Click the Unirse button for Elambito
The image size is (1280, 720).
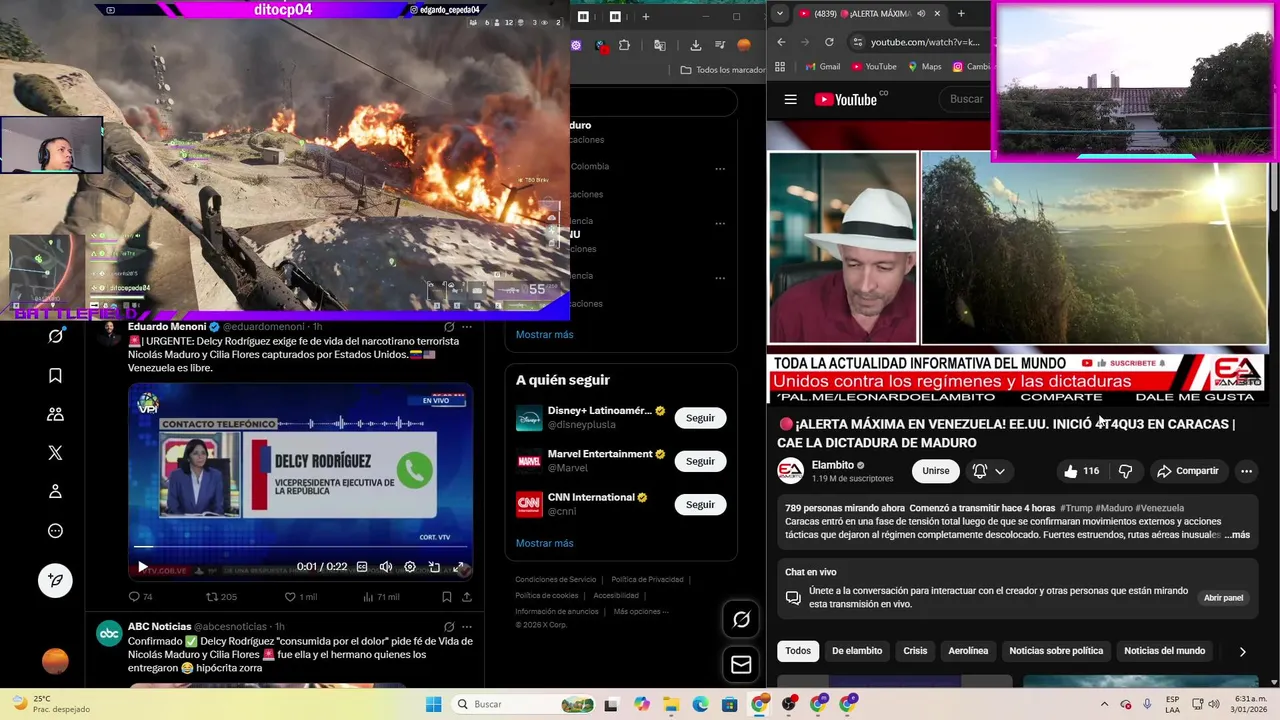pos(936,471)
